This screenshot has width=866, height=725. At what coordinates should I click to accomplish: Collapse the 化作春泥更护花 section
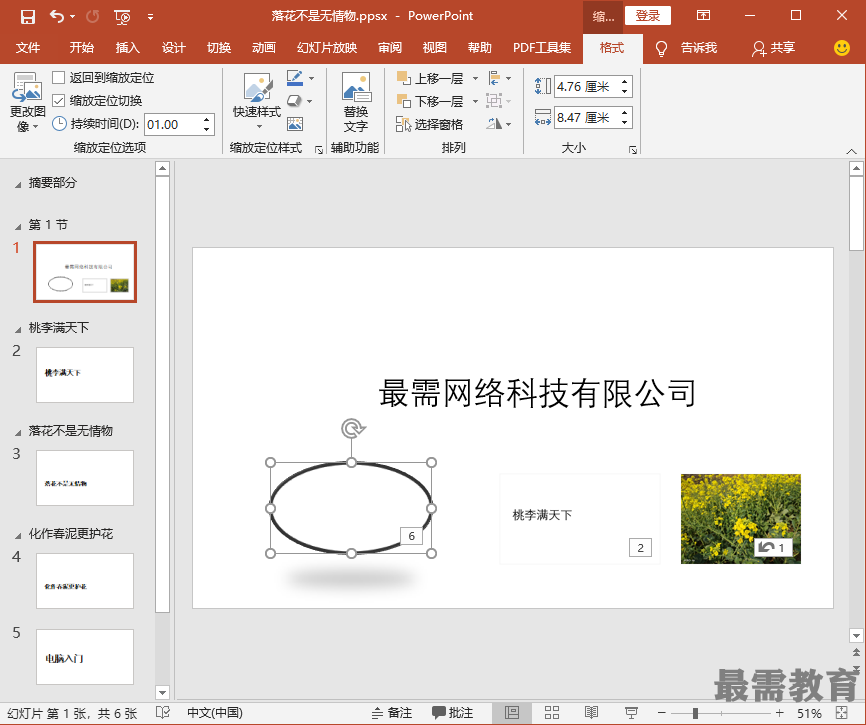point(18,536)
